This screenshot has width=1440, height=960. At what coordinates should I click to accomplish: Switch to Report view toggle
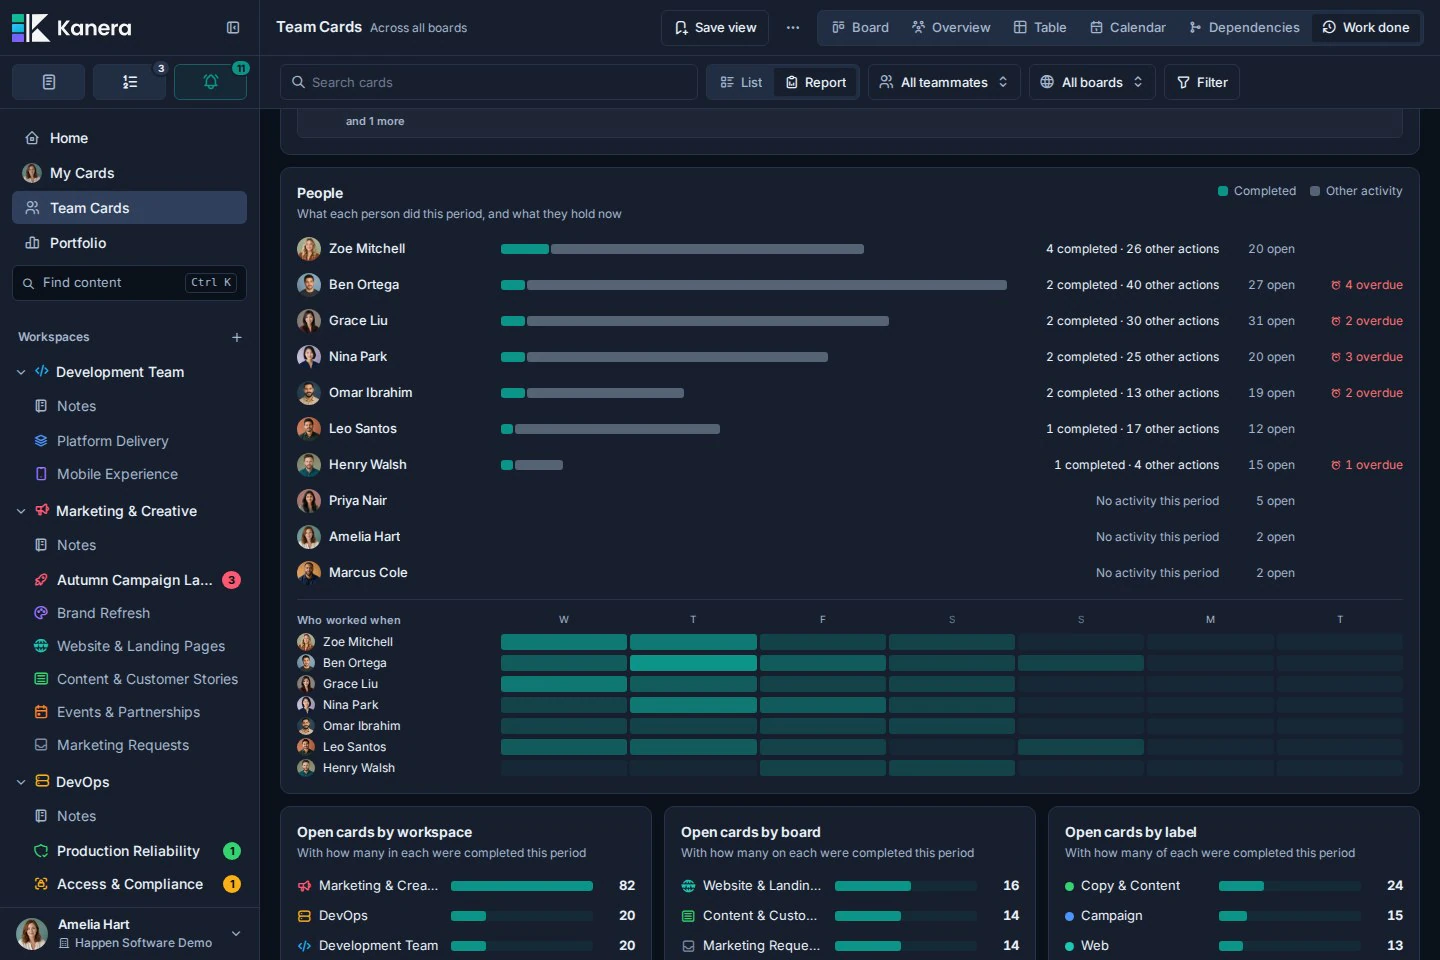pos(816,82)
